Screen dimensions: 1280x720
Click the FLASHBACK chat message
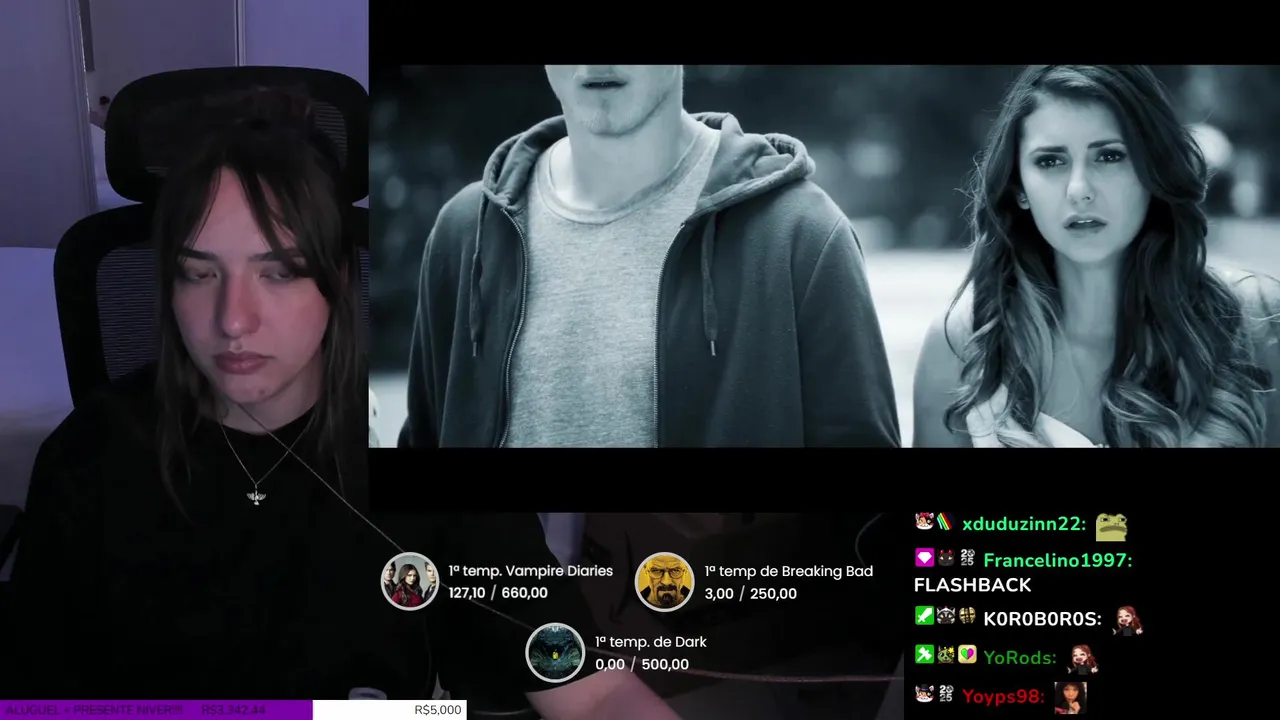(972, 585)
